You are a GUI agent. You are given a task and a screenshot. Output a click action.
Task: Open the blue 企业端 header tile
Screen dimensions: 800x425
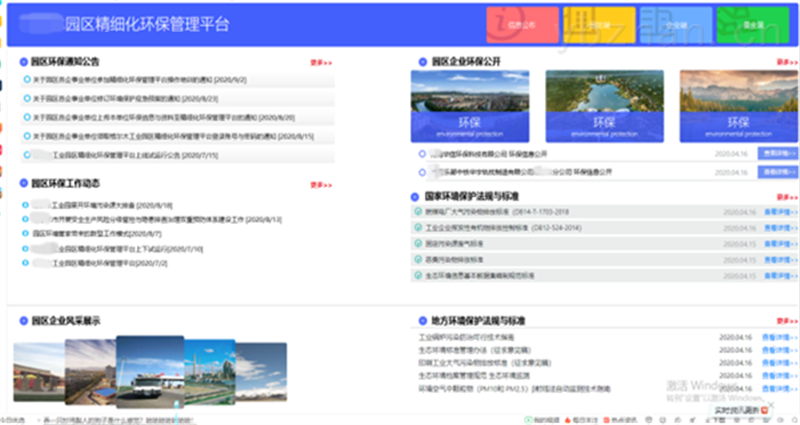pyautogui.click(x=675, y=24)
